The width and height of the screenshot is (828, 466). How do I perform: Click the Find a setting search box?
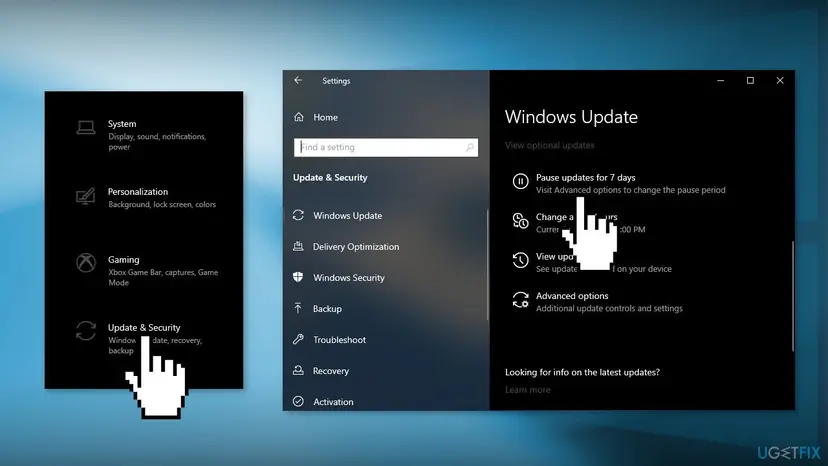pyautogui.click(x=385, y=147)
